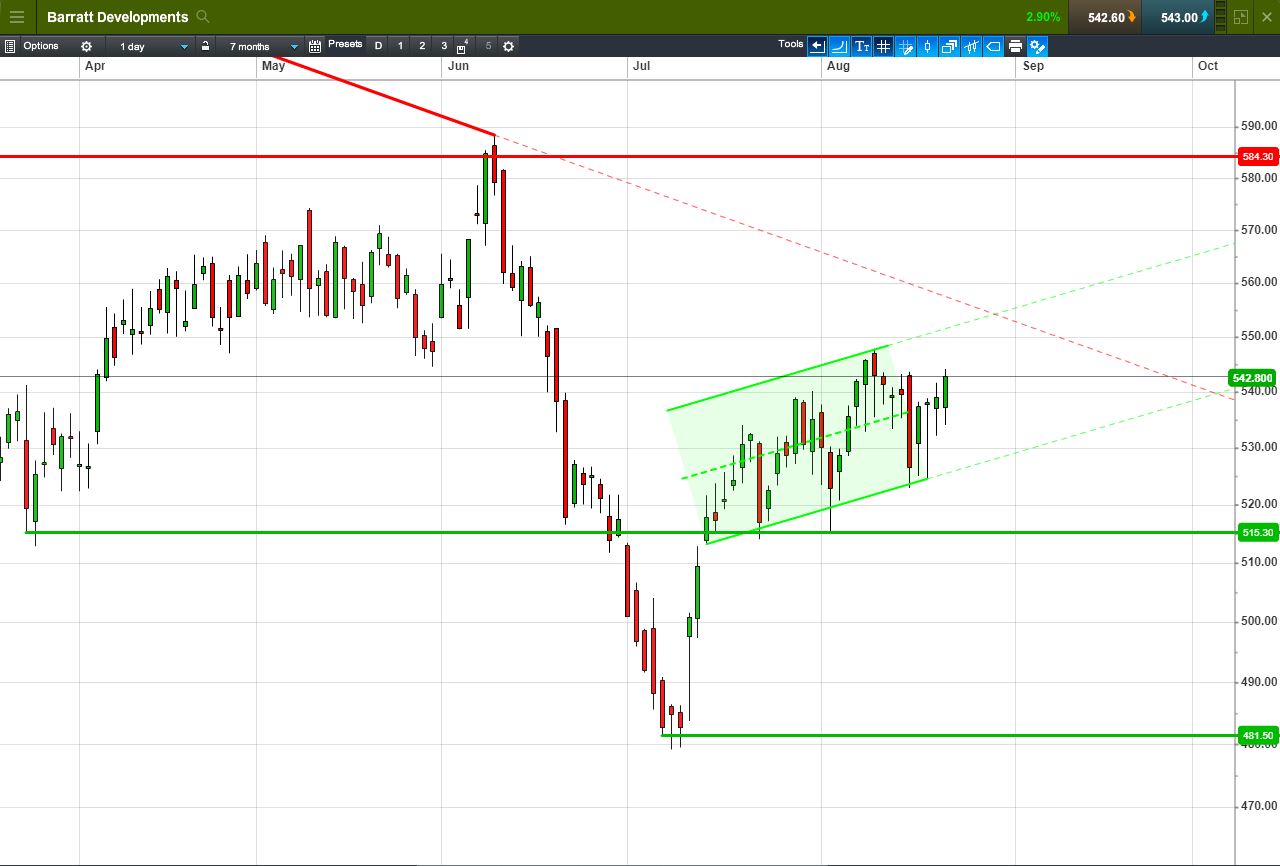The width and height of the screenshot is (1280, 866).
Task: Click the 590.00 price axis value
Action: click(1258, 126)
